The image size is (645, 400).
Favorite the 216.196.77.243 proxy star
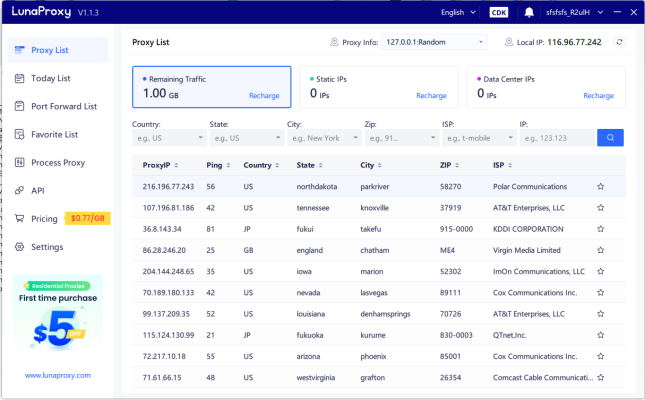pyautogui.click(x=601, y=186)
